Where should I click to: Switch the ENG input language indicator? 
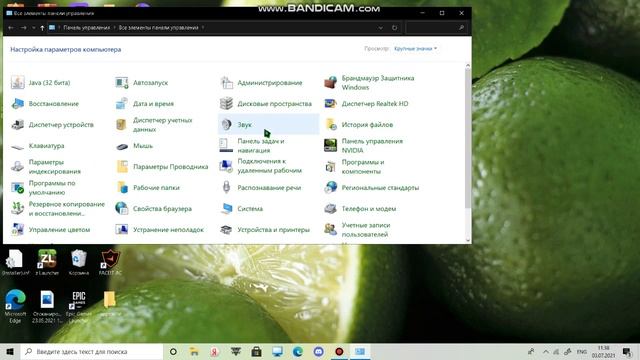582,351
